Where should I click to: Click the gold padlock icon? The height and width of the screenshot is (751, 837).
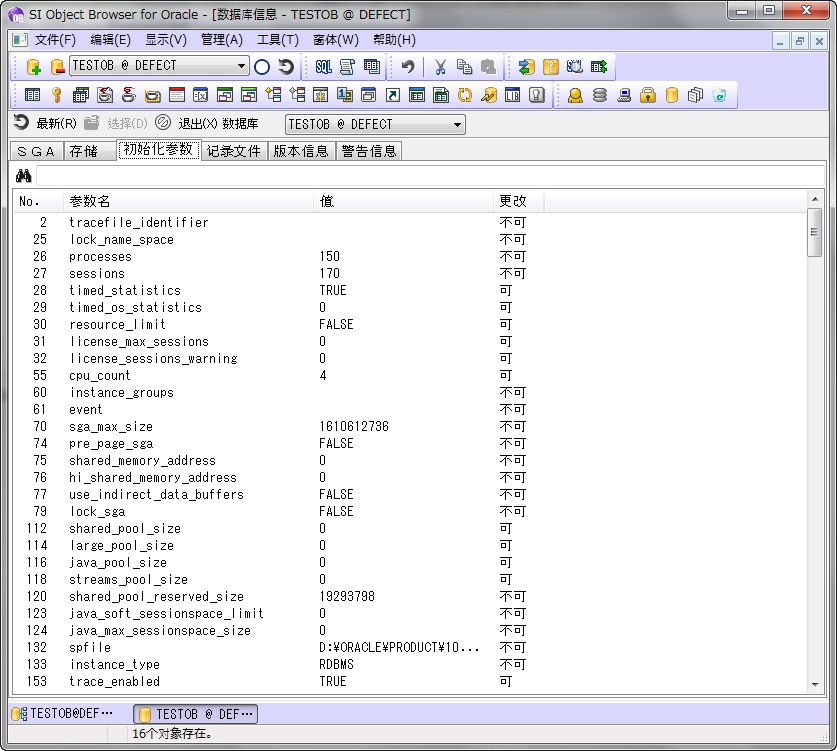point(648,95)
